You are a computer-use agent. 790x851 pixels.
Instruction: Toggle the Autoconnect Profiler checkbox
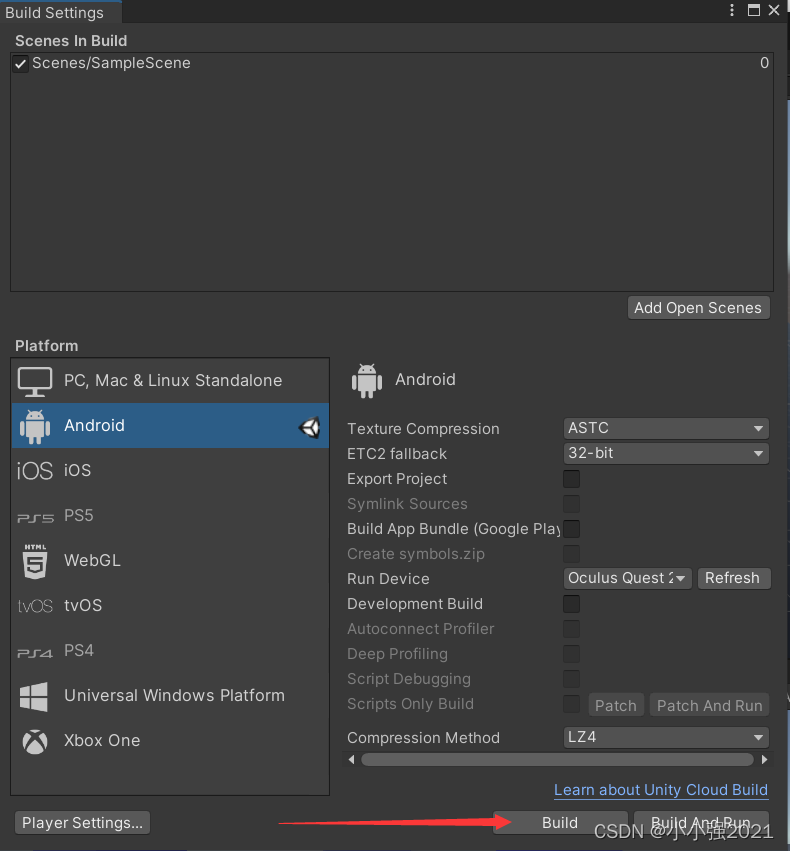coord(571,629)
